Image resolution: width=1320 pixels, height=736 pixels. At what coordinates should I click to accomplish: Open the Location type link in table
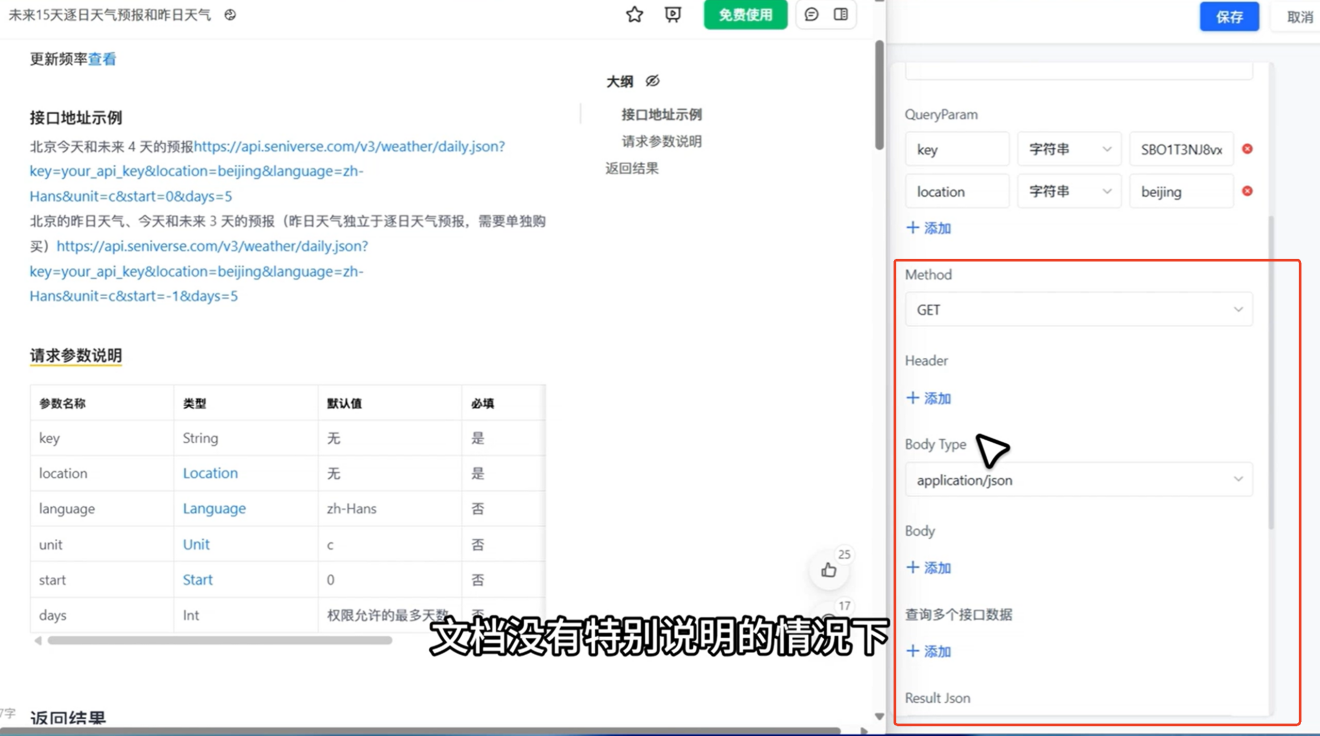(x=210, y=473)
